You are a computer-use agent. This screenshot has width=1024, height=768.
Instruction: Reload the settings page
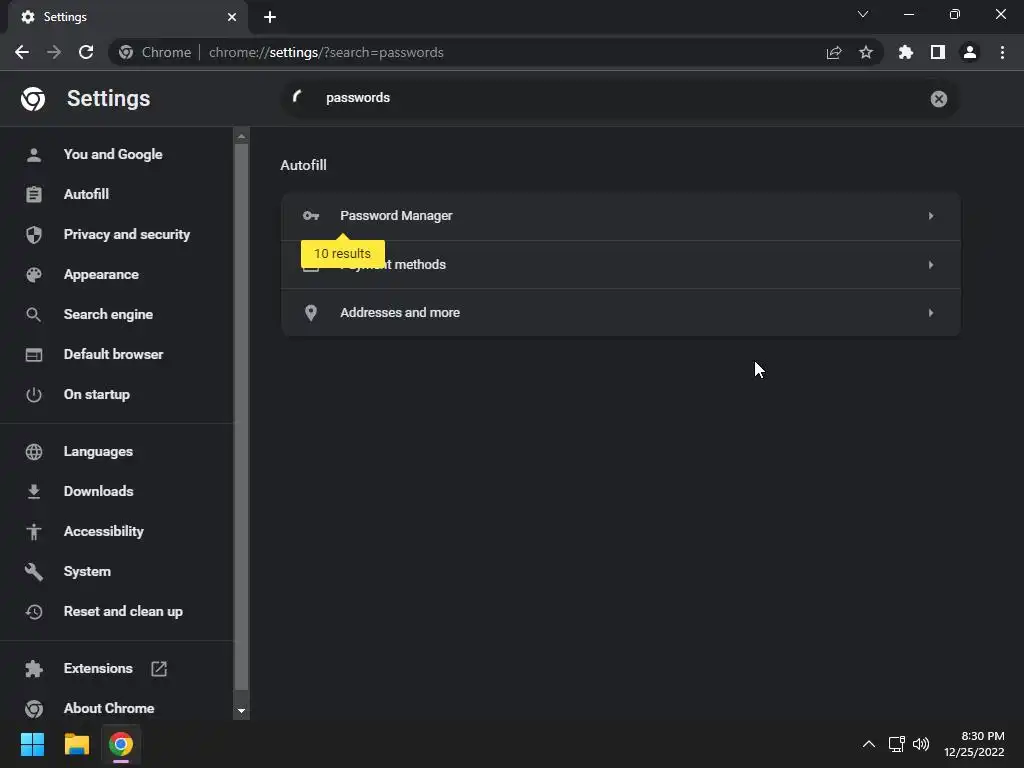pos(86,52)
